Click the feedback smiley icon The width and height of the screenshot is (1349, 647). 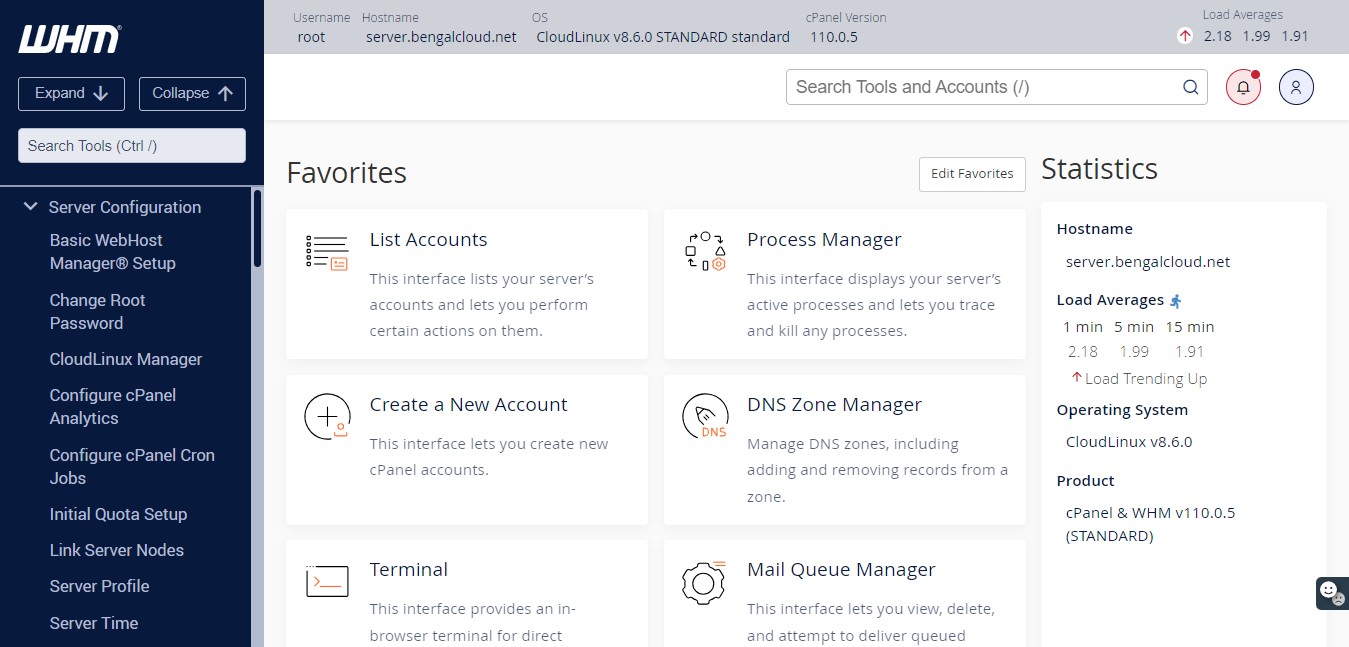1330,592
